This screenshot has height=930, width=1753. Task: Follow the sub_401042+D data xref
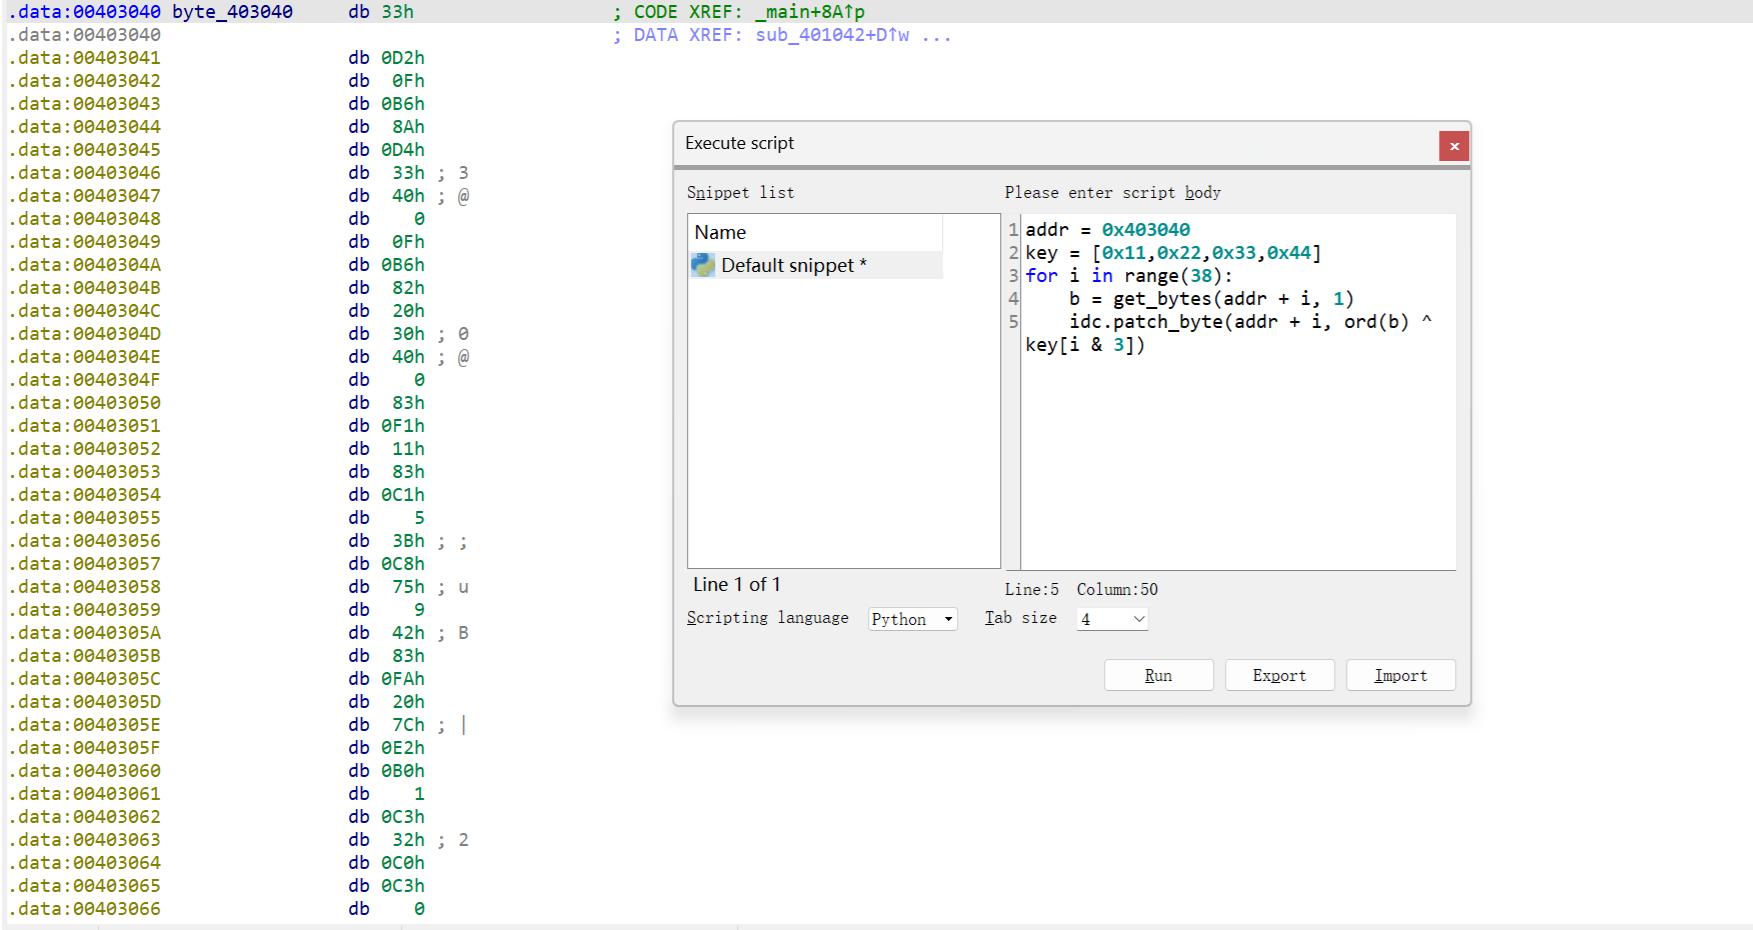832,35
